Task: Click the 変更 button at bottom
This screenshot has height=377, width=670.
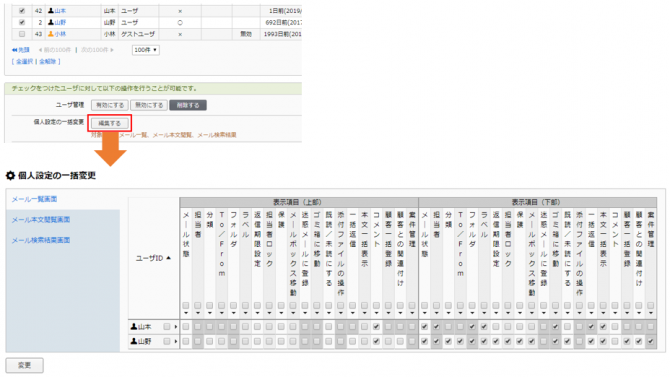Action: 24,365
